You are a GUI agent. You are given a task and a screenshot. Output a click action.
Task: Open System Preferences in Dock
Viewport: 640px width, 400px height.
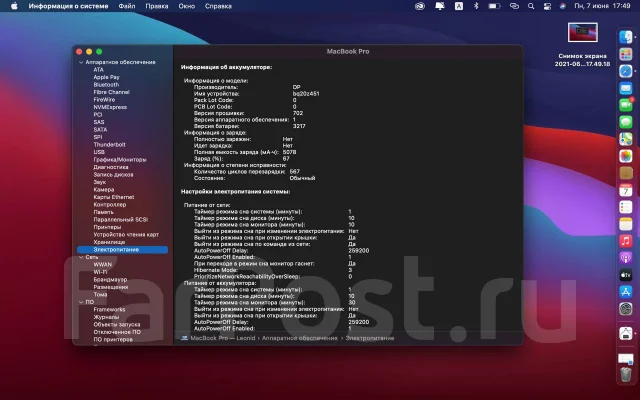tap(626, 309)
